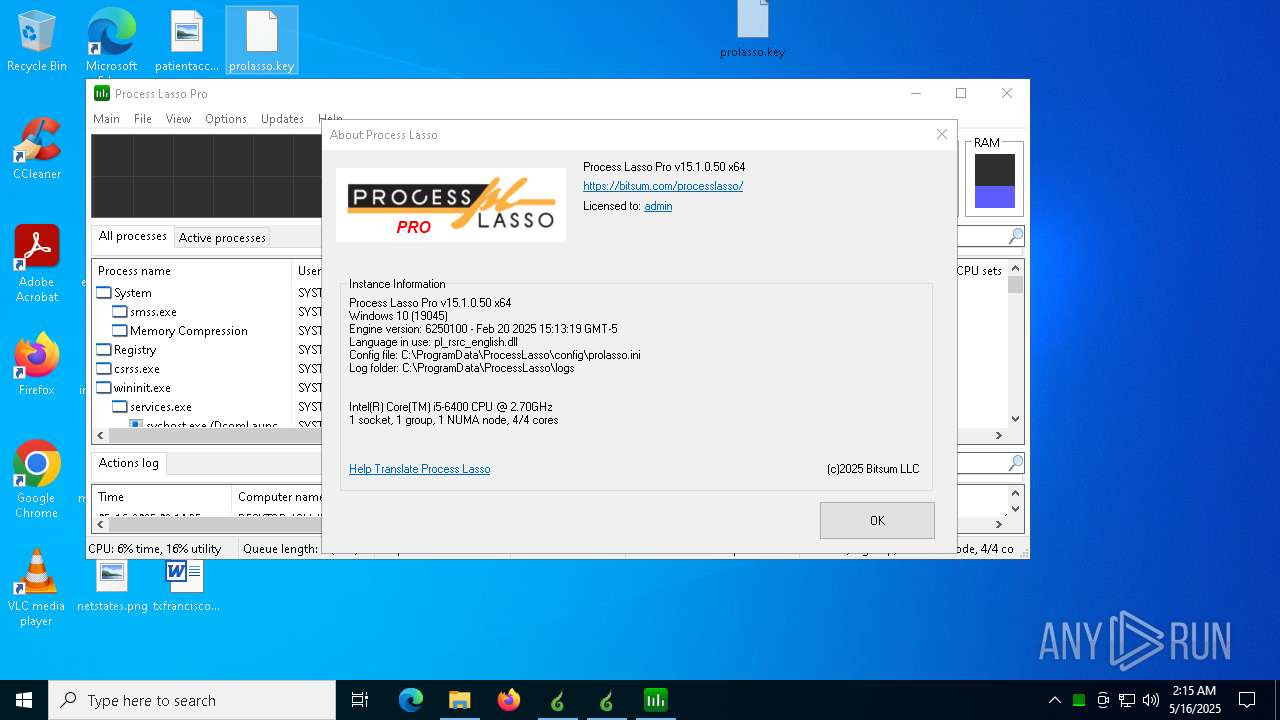Image resolution: width=1280 pixels, height=720 pixels.
Task: Launch Firefox from the desktop shortcut
Action: pos(36,365)
